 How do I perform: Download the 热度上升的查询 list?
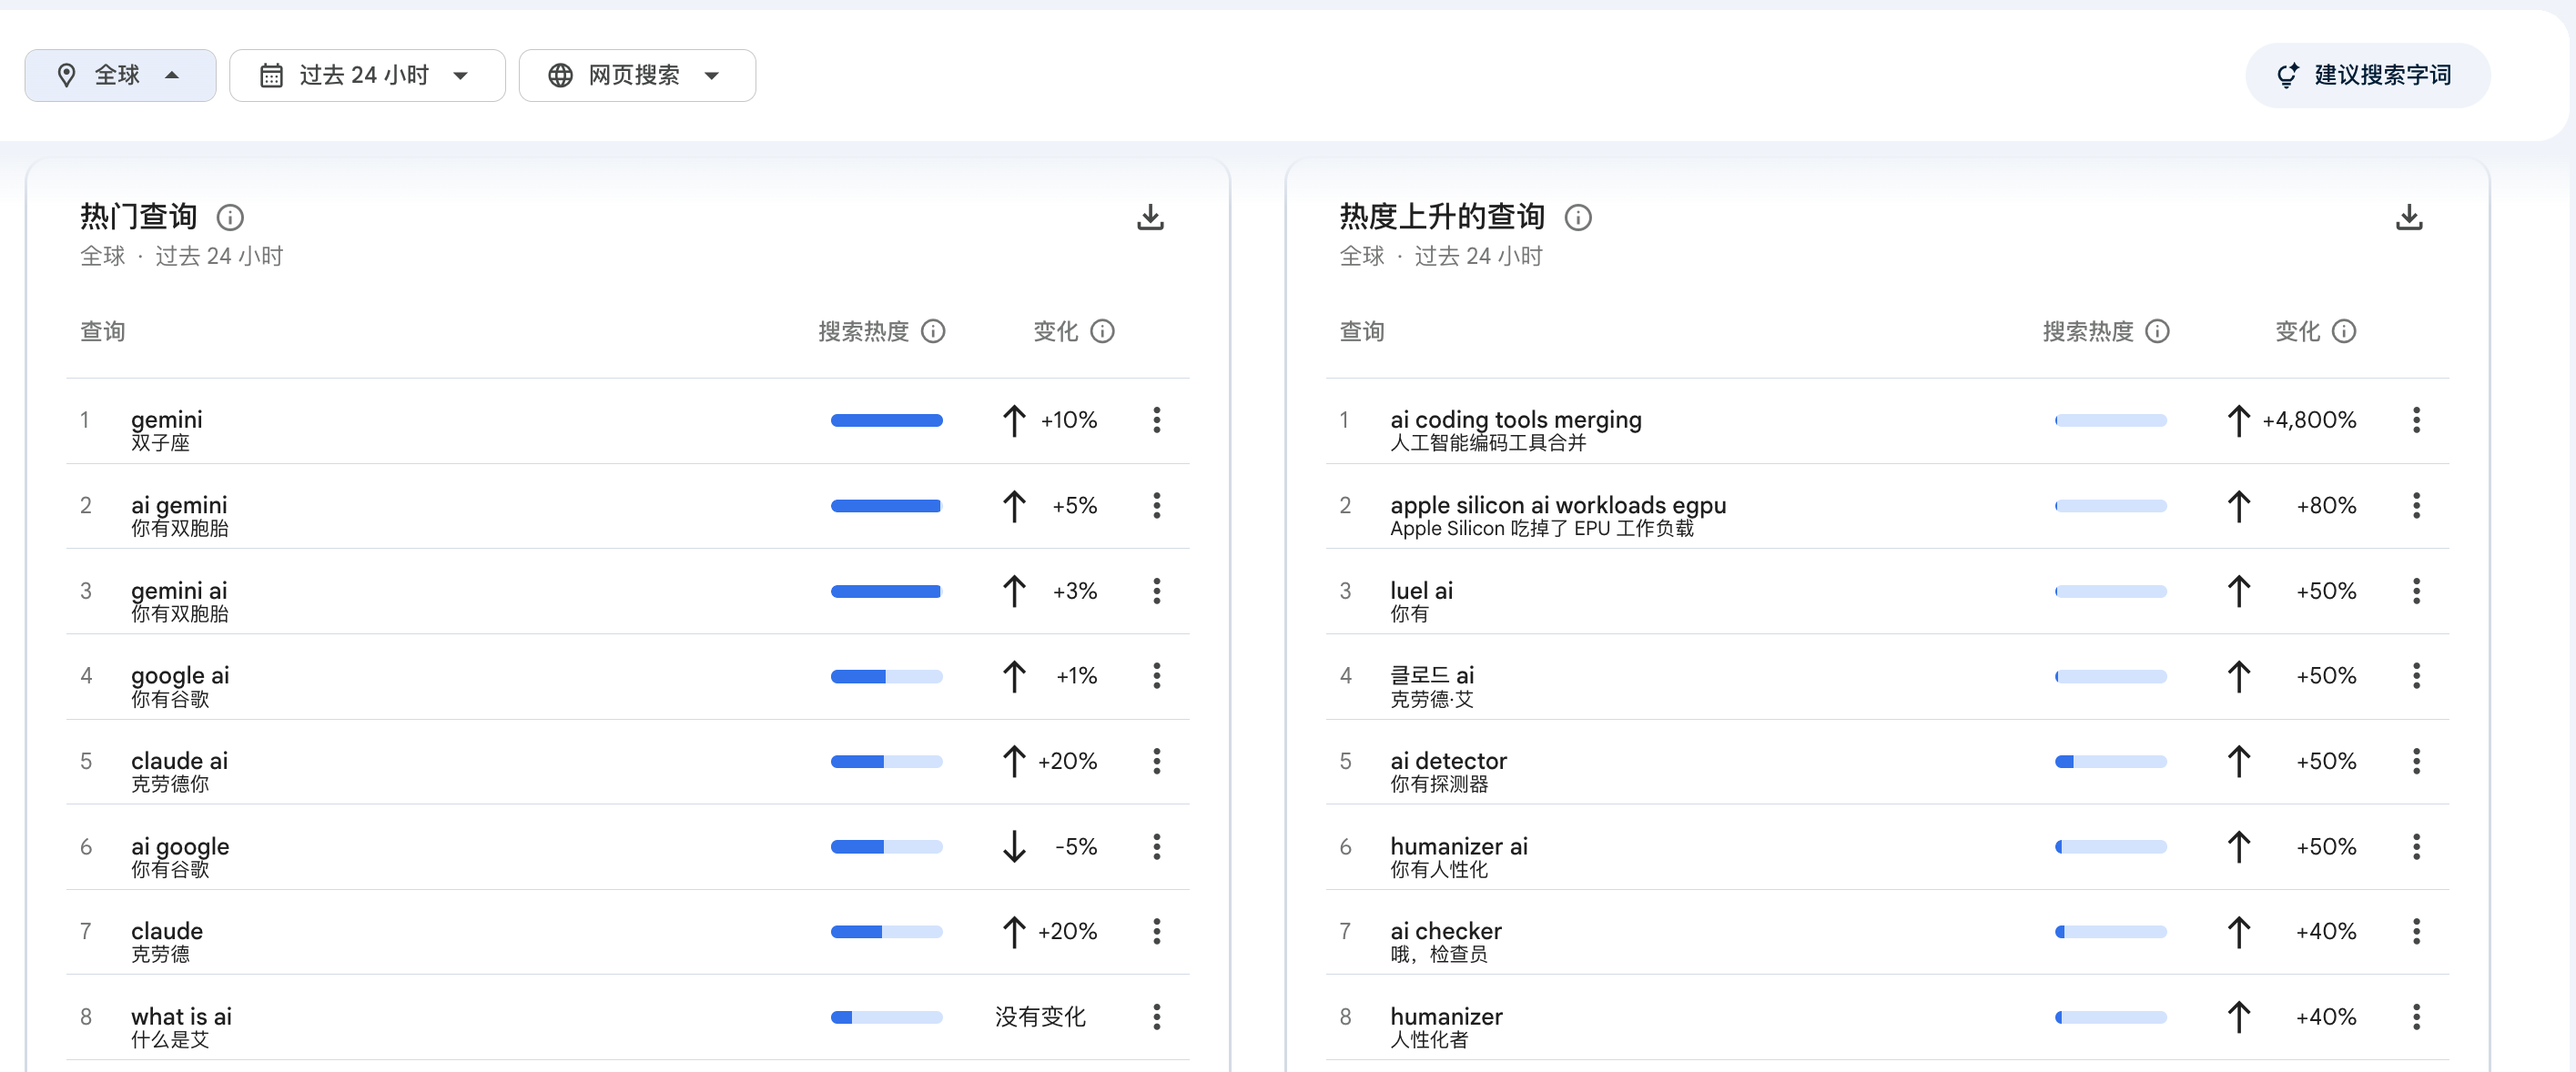pyautogui.click(x=2409, y=217)
